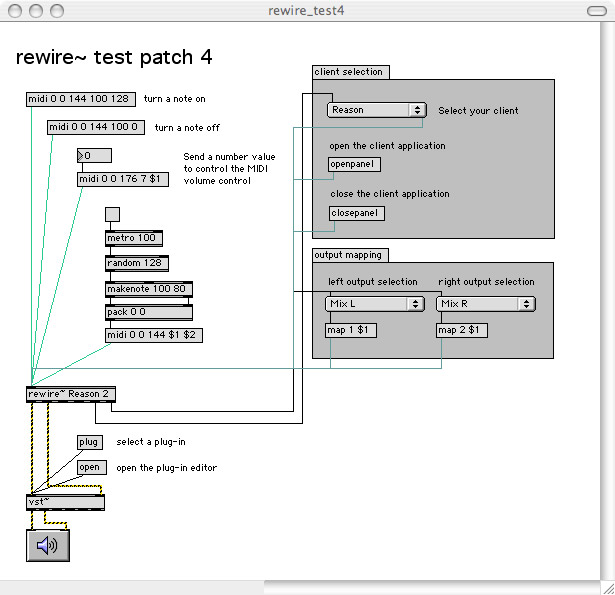Click the plug message box

coord(90,442)
